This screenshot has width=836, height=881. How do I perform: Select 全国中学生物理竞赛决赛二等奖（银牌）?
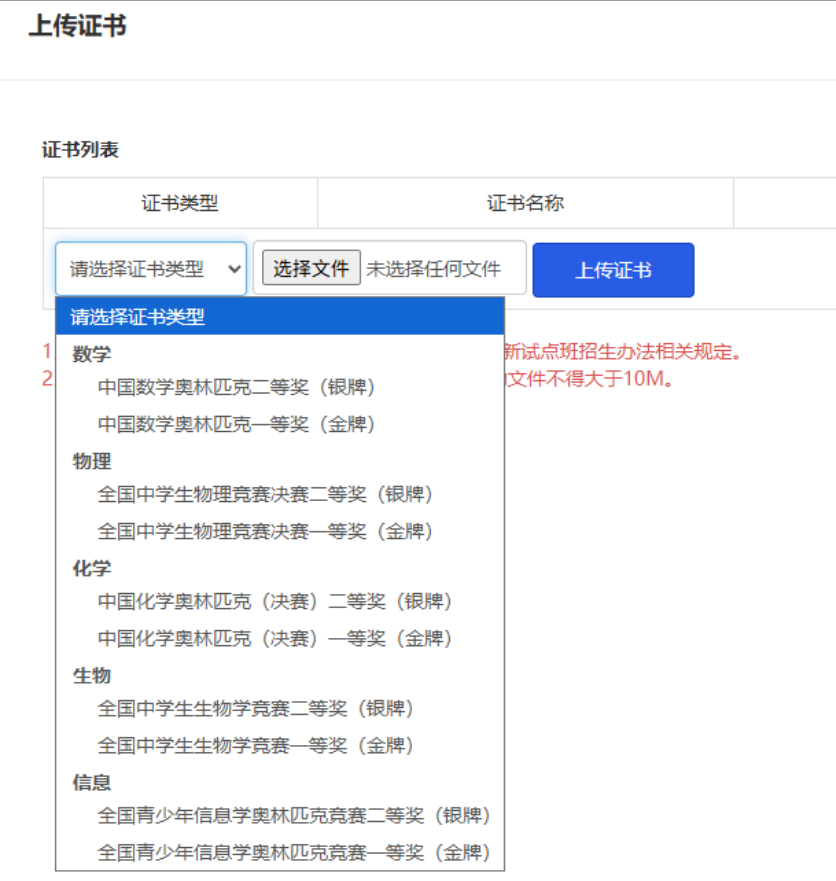(265, 494)
